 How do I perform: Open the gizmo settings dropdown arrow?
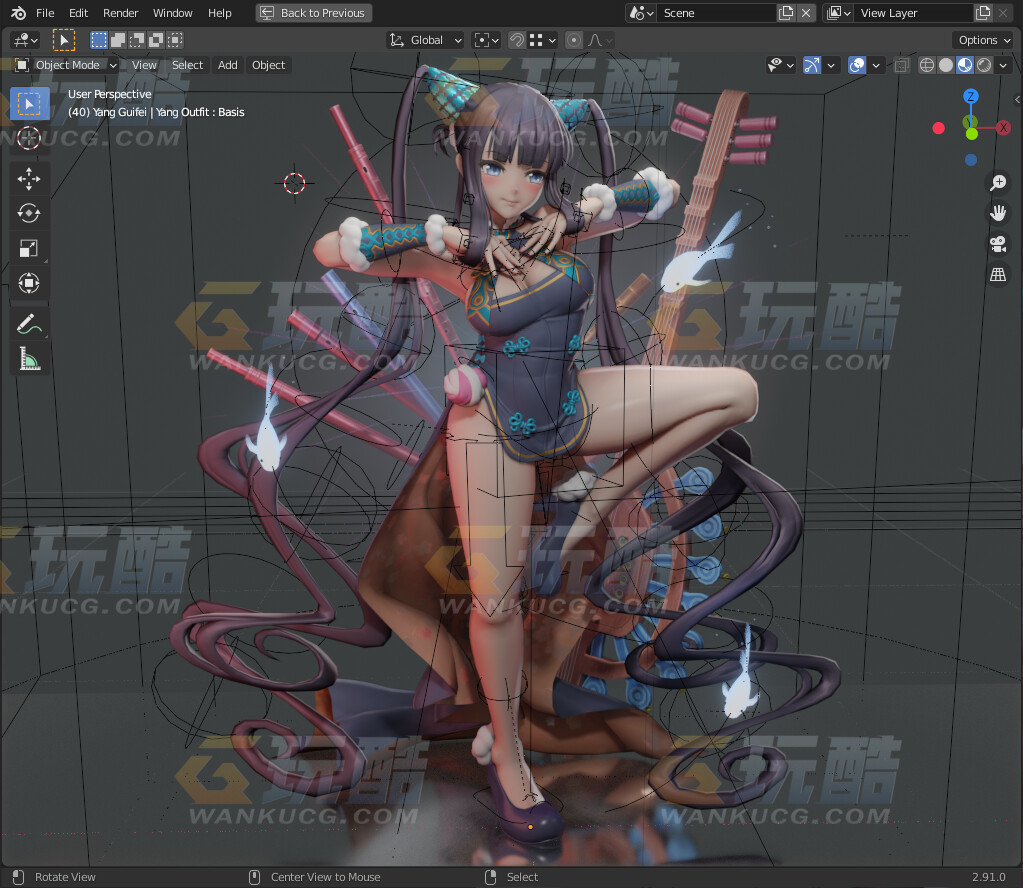pos(831,65)
